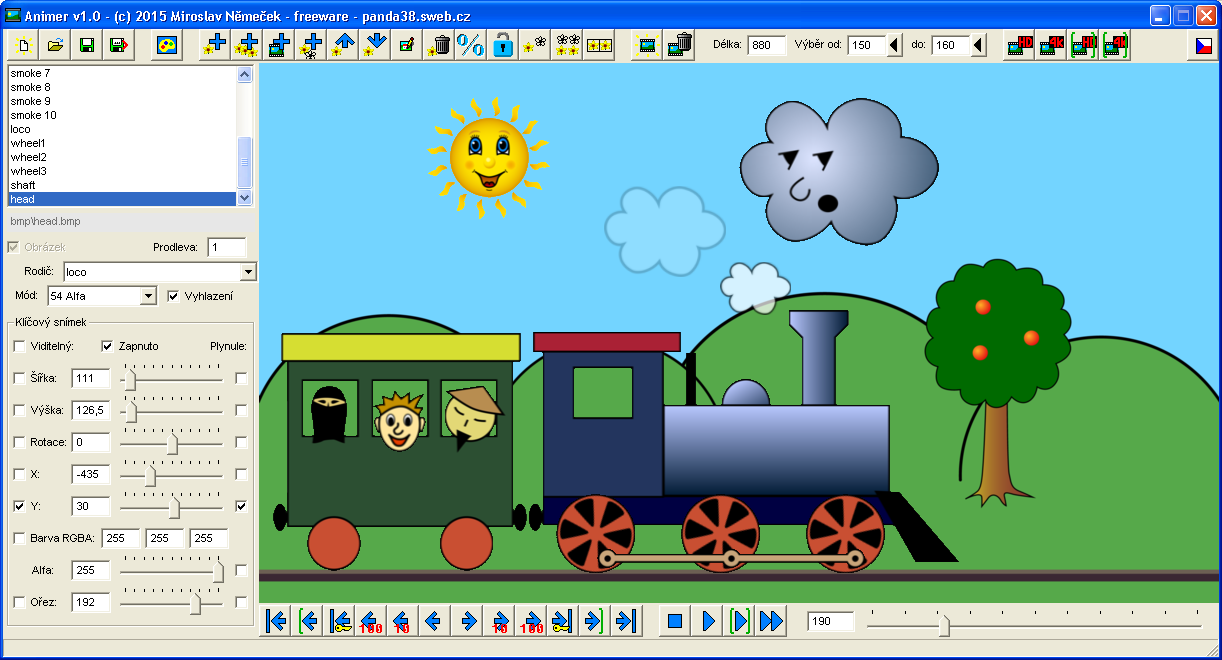Click arrow button beside Výběr od field
This screenshot has height=660, width=1222.
click(895, 45)
